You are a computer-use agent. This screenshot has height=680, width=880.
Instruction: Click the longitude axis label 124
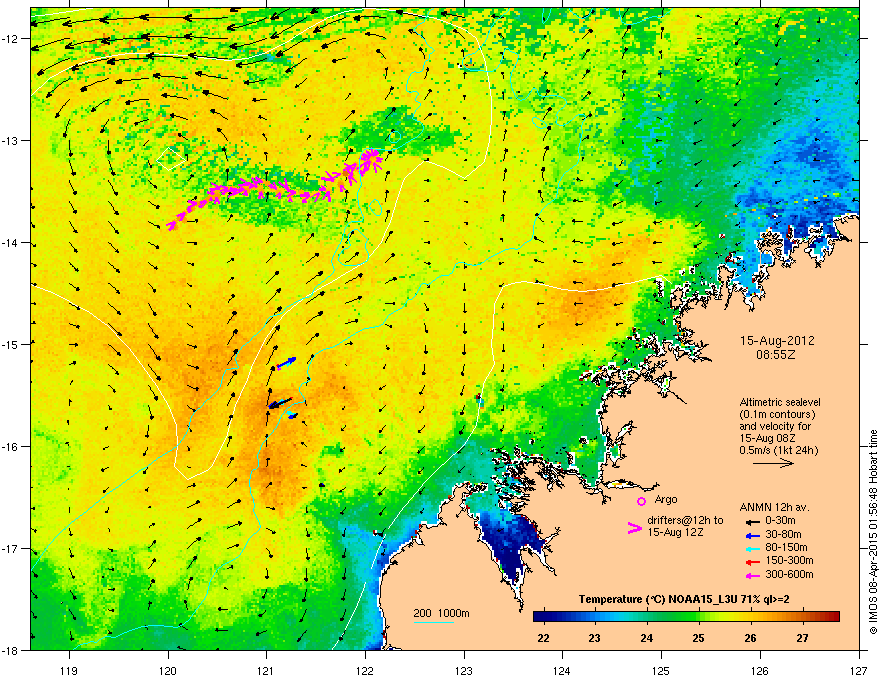coord(562,670)
